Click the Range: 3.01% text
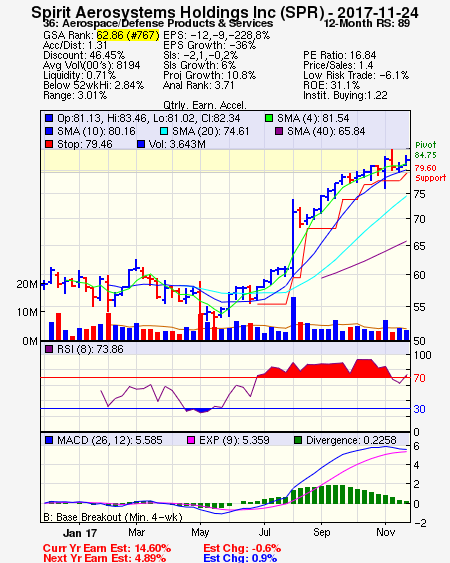This screenshot has height=563, width=450. pyautogui.click(x=75, y=96)
